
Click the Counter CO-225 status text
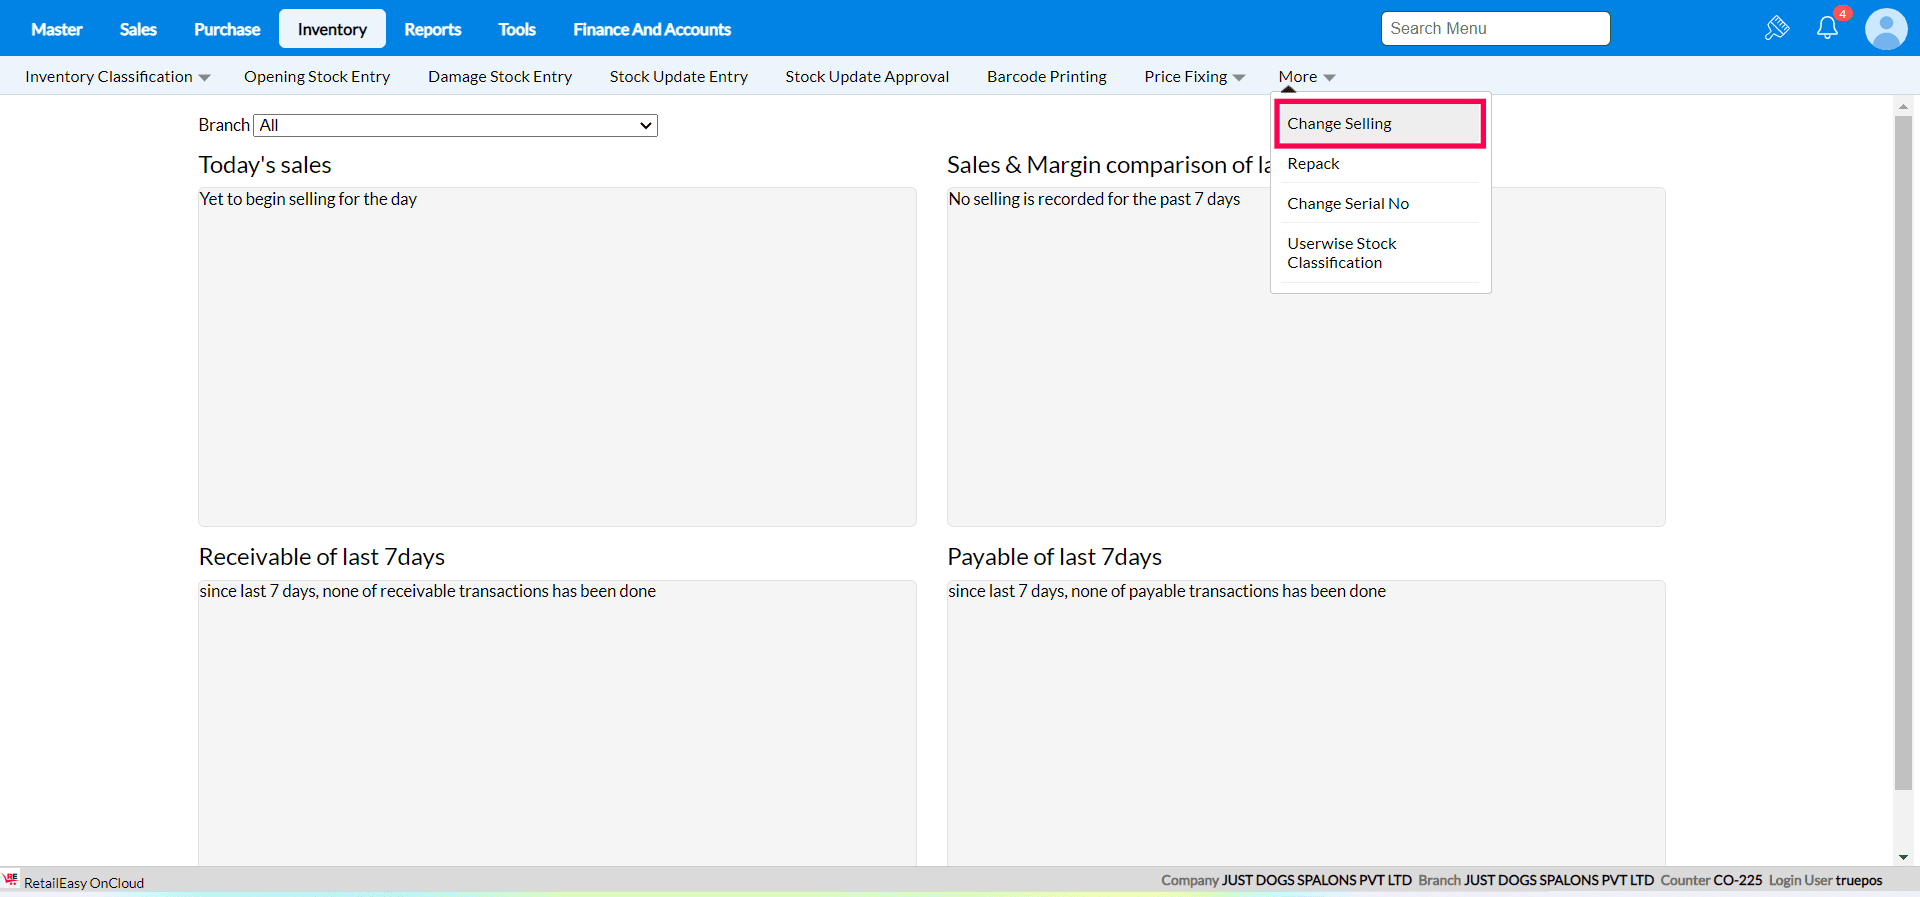click(x=1711, y=880)
